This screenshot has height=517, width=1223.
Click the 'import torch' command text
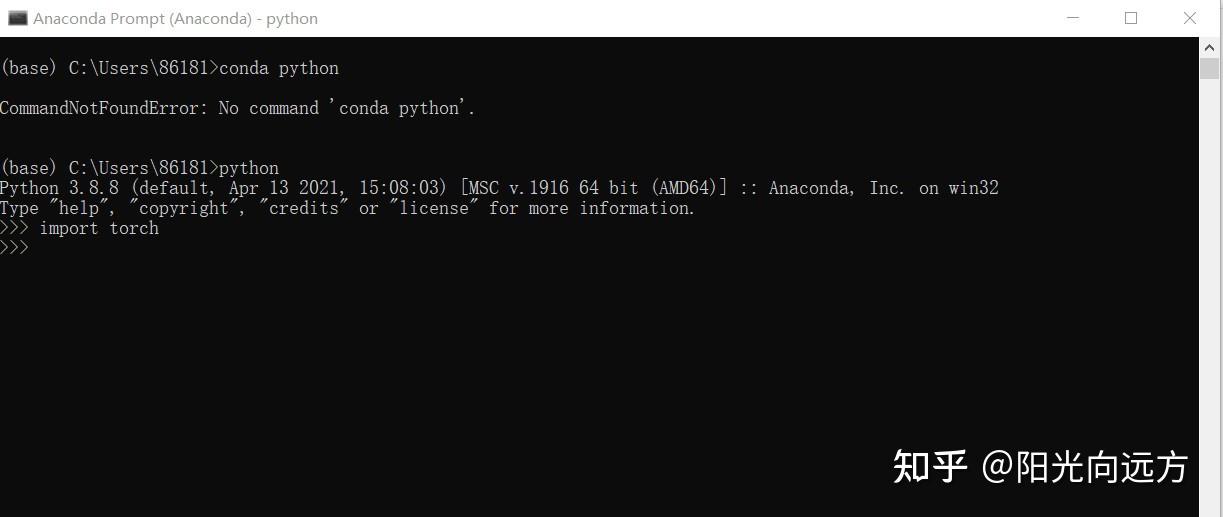point(99,228)
